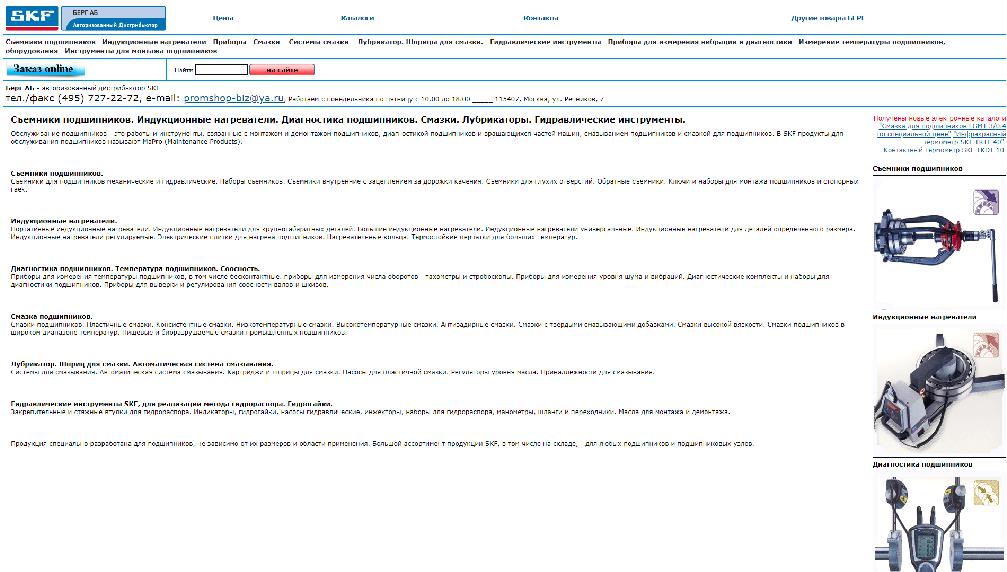Select Смазки in the category menu
This screenshot has width=1007, height=572.
267,42
